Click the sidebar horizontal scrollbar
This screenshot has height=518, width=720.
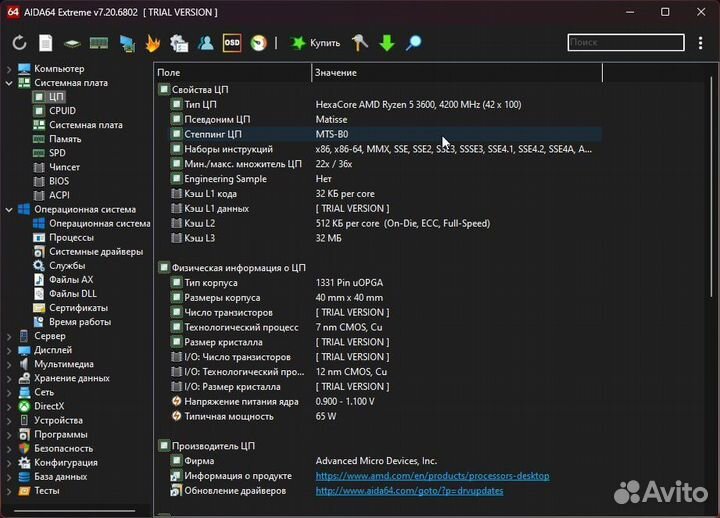coord(75,510)
